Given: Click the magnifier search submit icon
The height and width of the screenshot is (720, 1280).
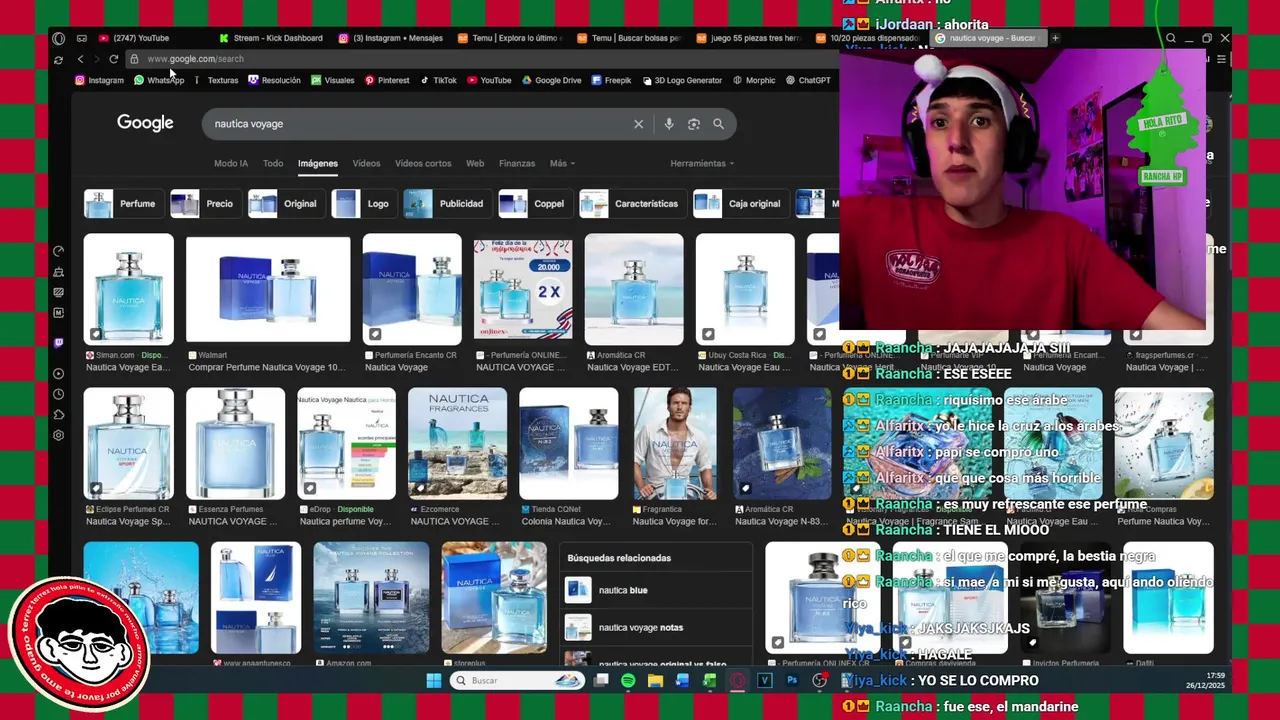Looking at the screenshot, I should pyautogui.click(x=718, y=124).
